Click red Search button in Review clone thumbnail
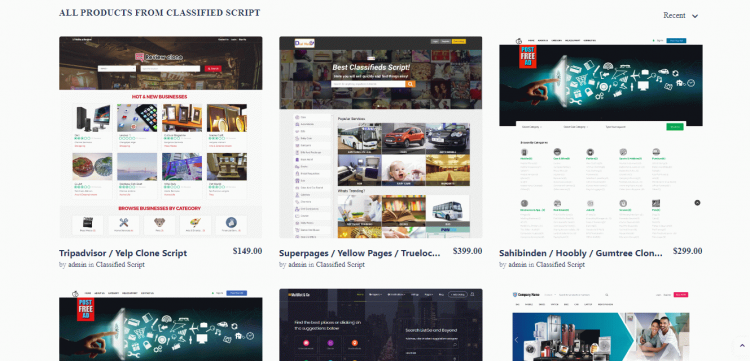The height and width of the screenshot is (361, 750). coord(213,68)
